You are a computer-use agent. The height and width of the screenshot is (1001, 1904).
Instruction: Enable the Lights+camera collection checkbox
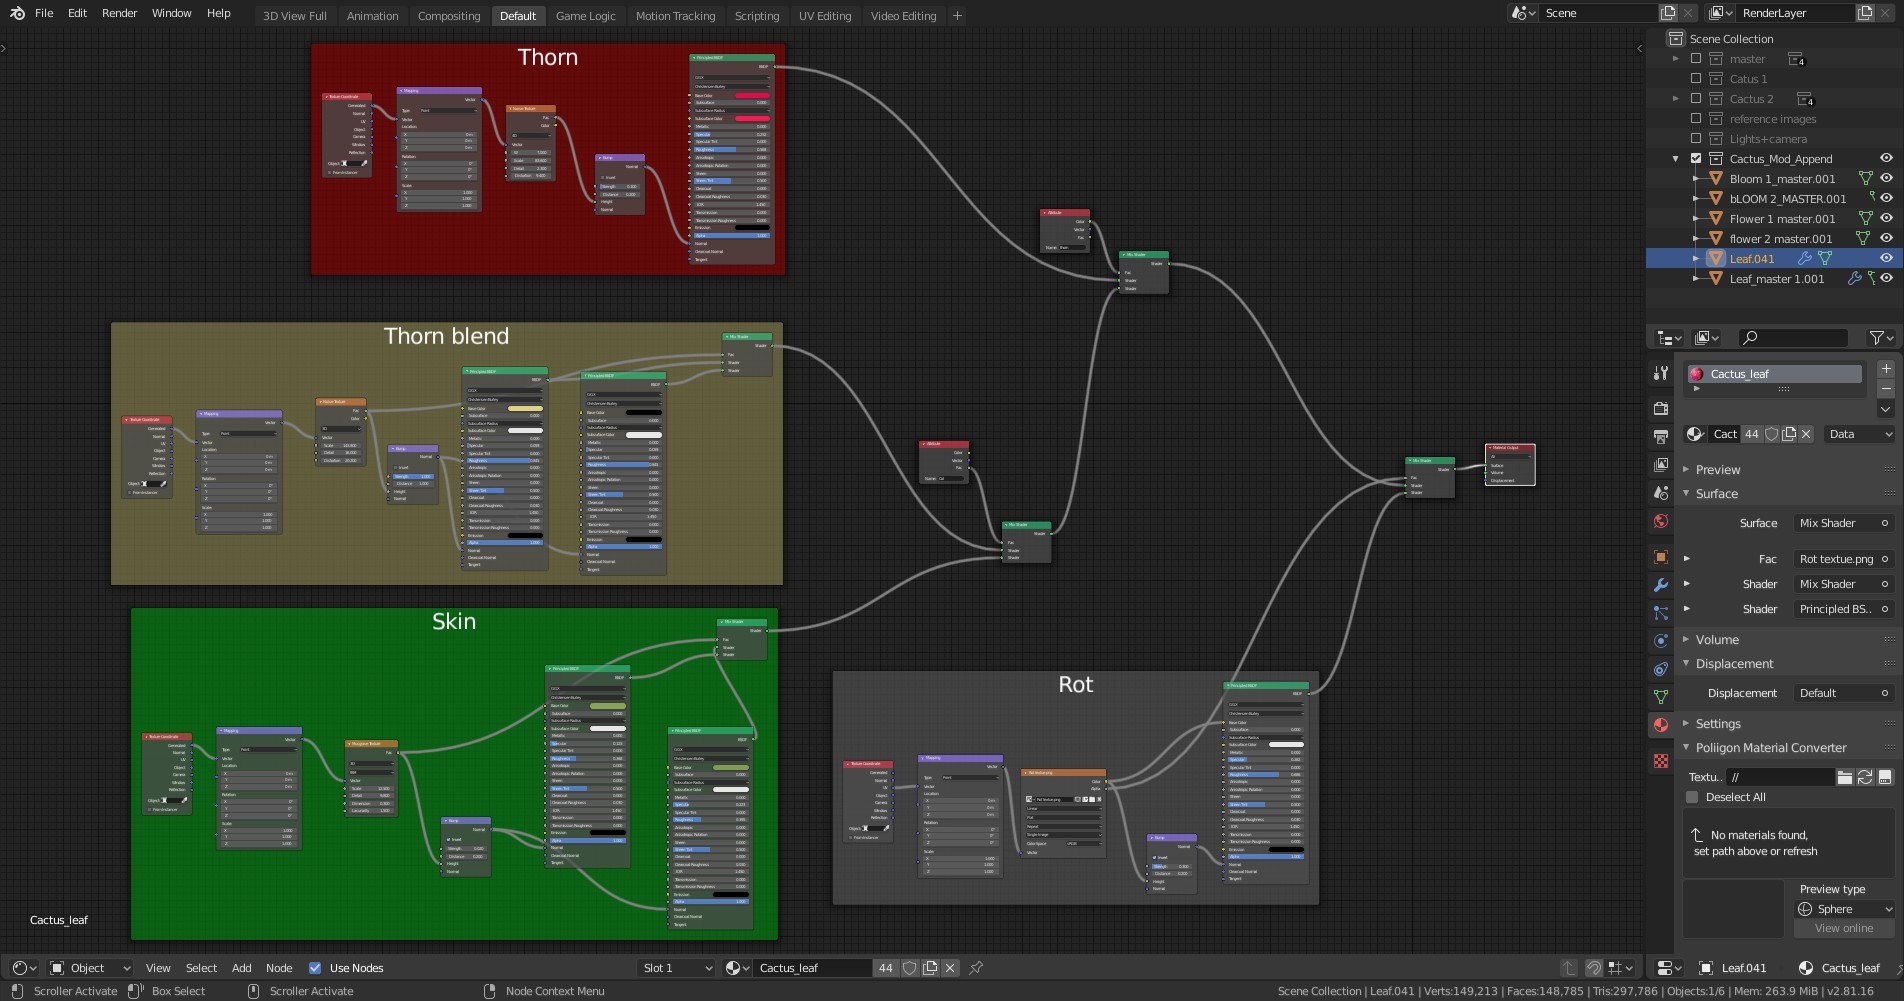click(1696, 139)
